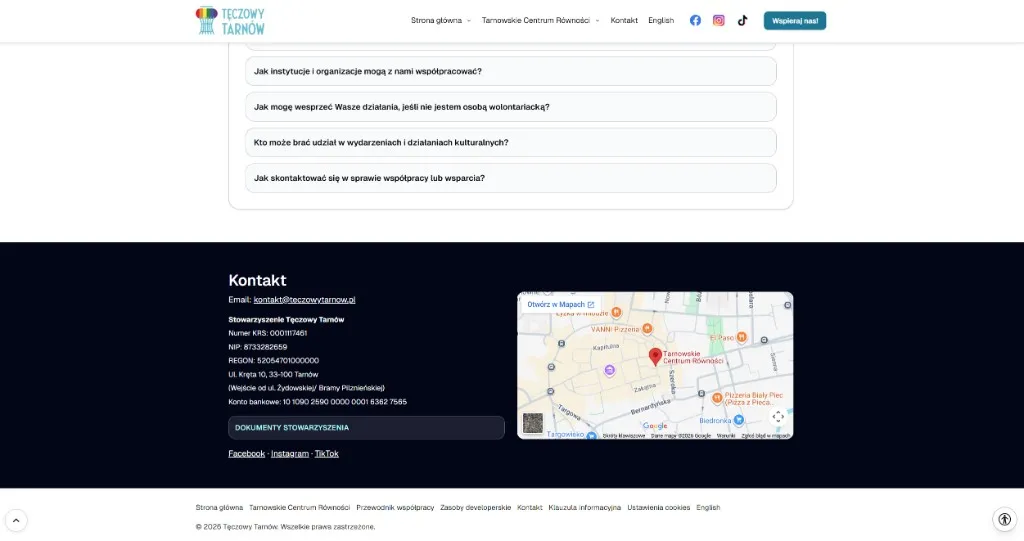Switch to English via the footer link

coord(708,508)
